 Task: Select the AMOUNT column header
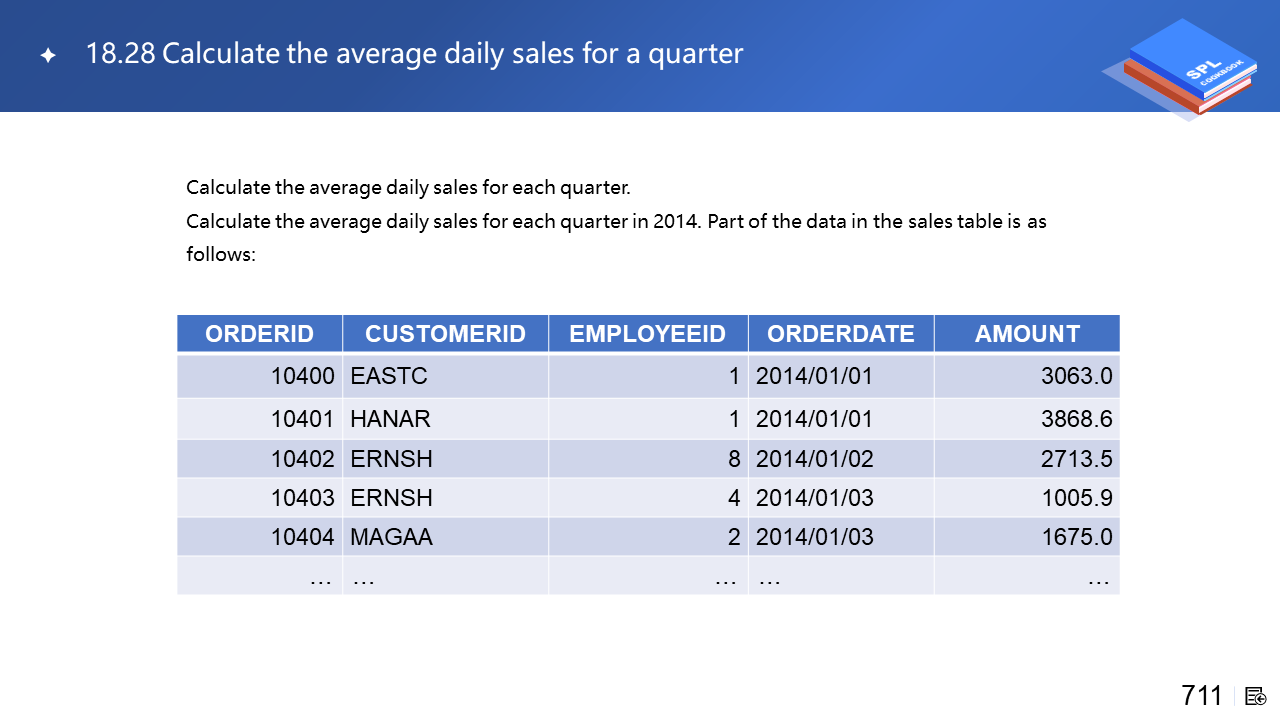tap(1027, 334)
